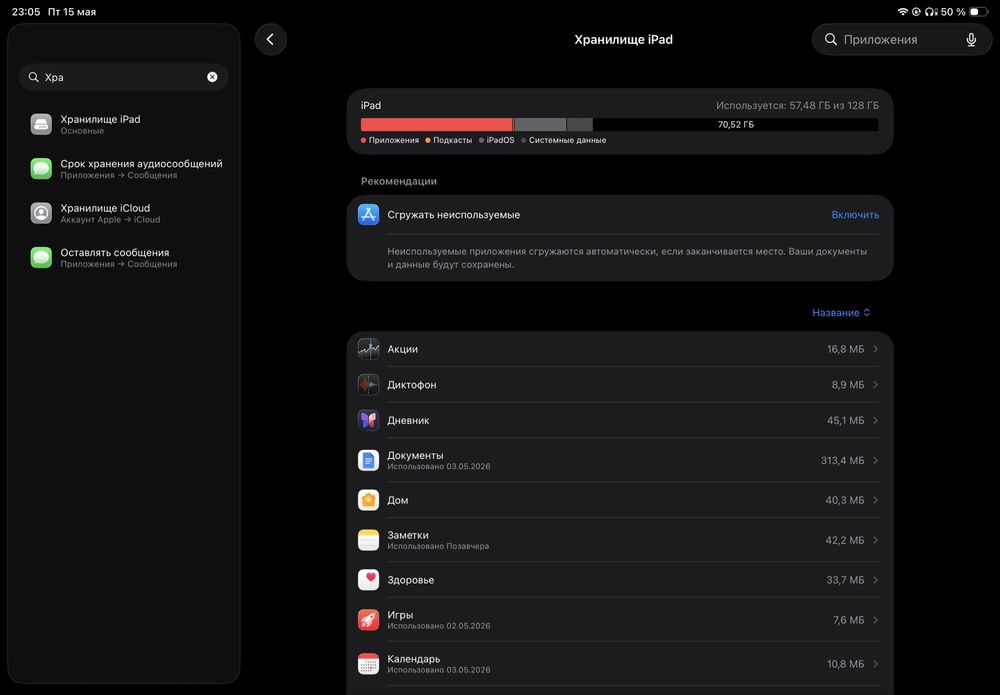
Task: Expand the Дневник row chevron
Action: tap(876, 420)
